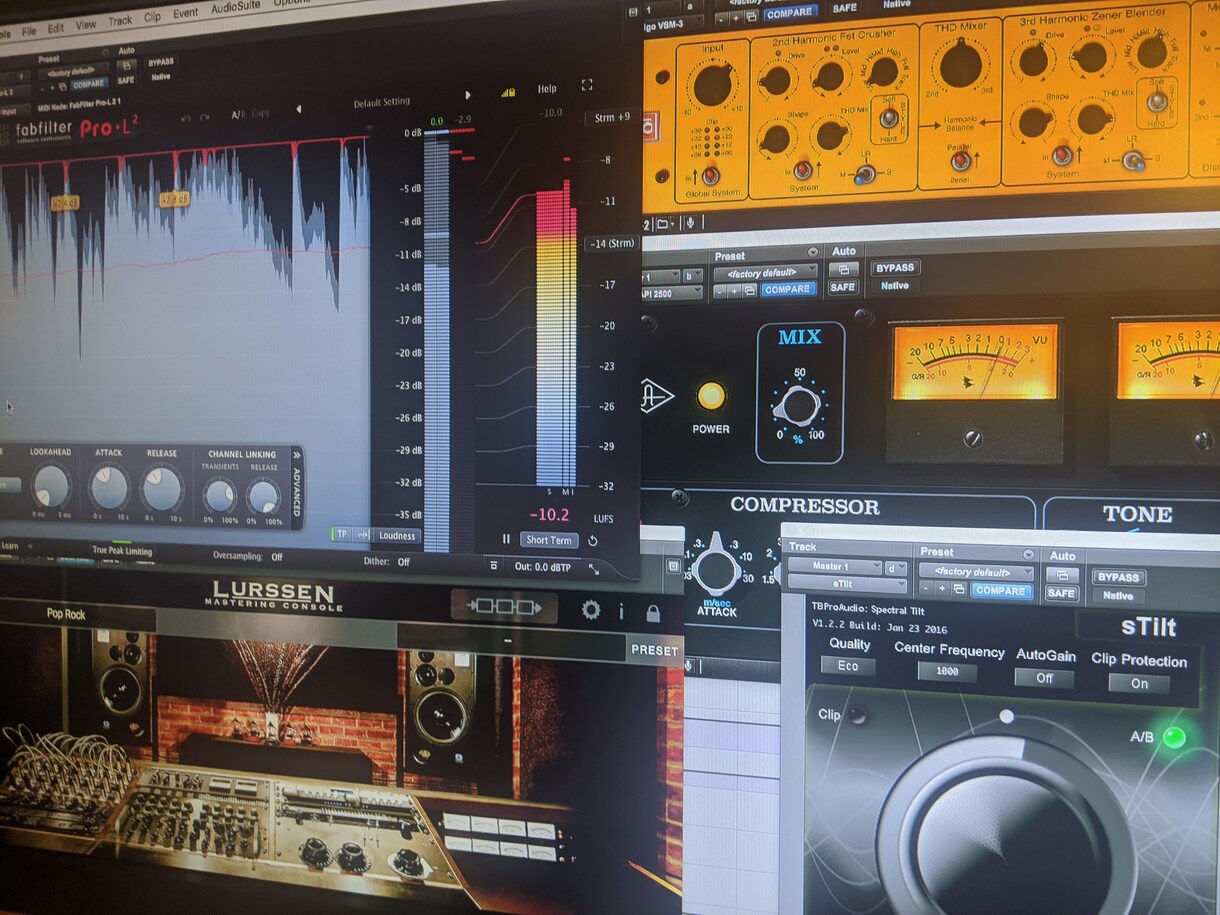
Task: Click the Pro-L 2 undo arrow icon
Action: [x=184, y=117]
